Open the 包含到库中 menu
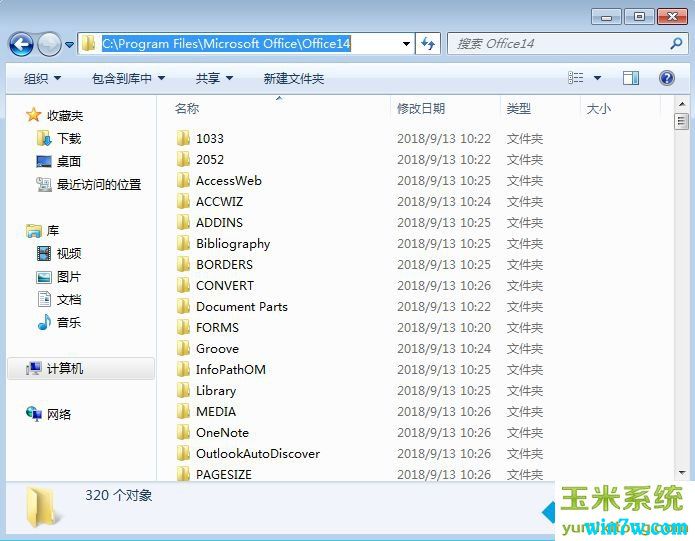695x541 pixels. pyautogui.click(x=128, y=79)
